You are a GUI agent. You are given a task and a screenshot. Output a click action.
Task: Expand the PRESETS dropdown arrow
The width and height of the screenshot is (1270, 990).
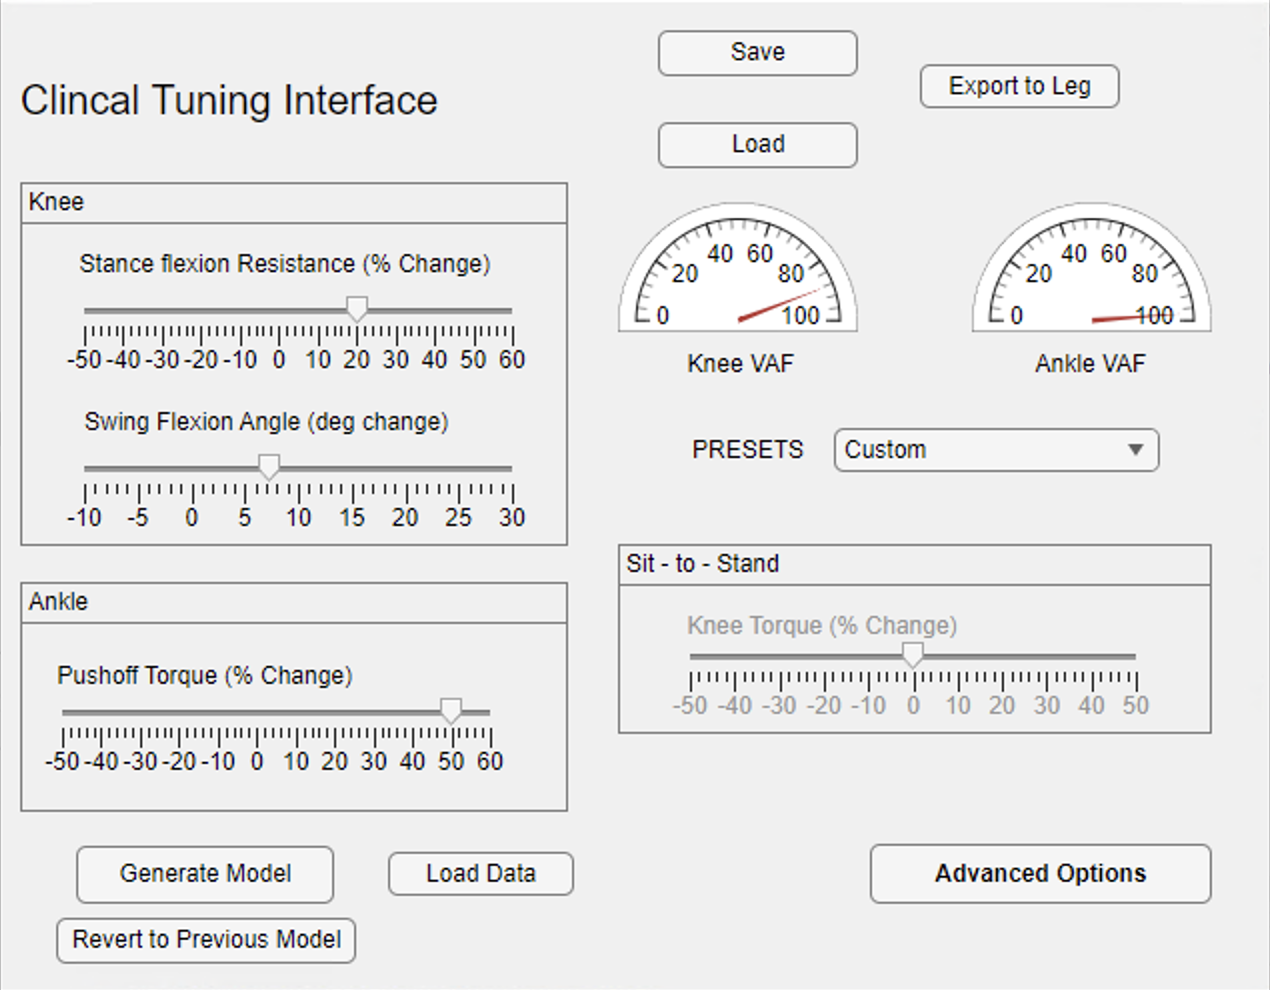tap(1135, 450)
